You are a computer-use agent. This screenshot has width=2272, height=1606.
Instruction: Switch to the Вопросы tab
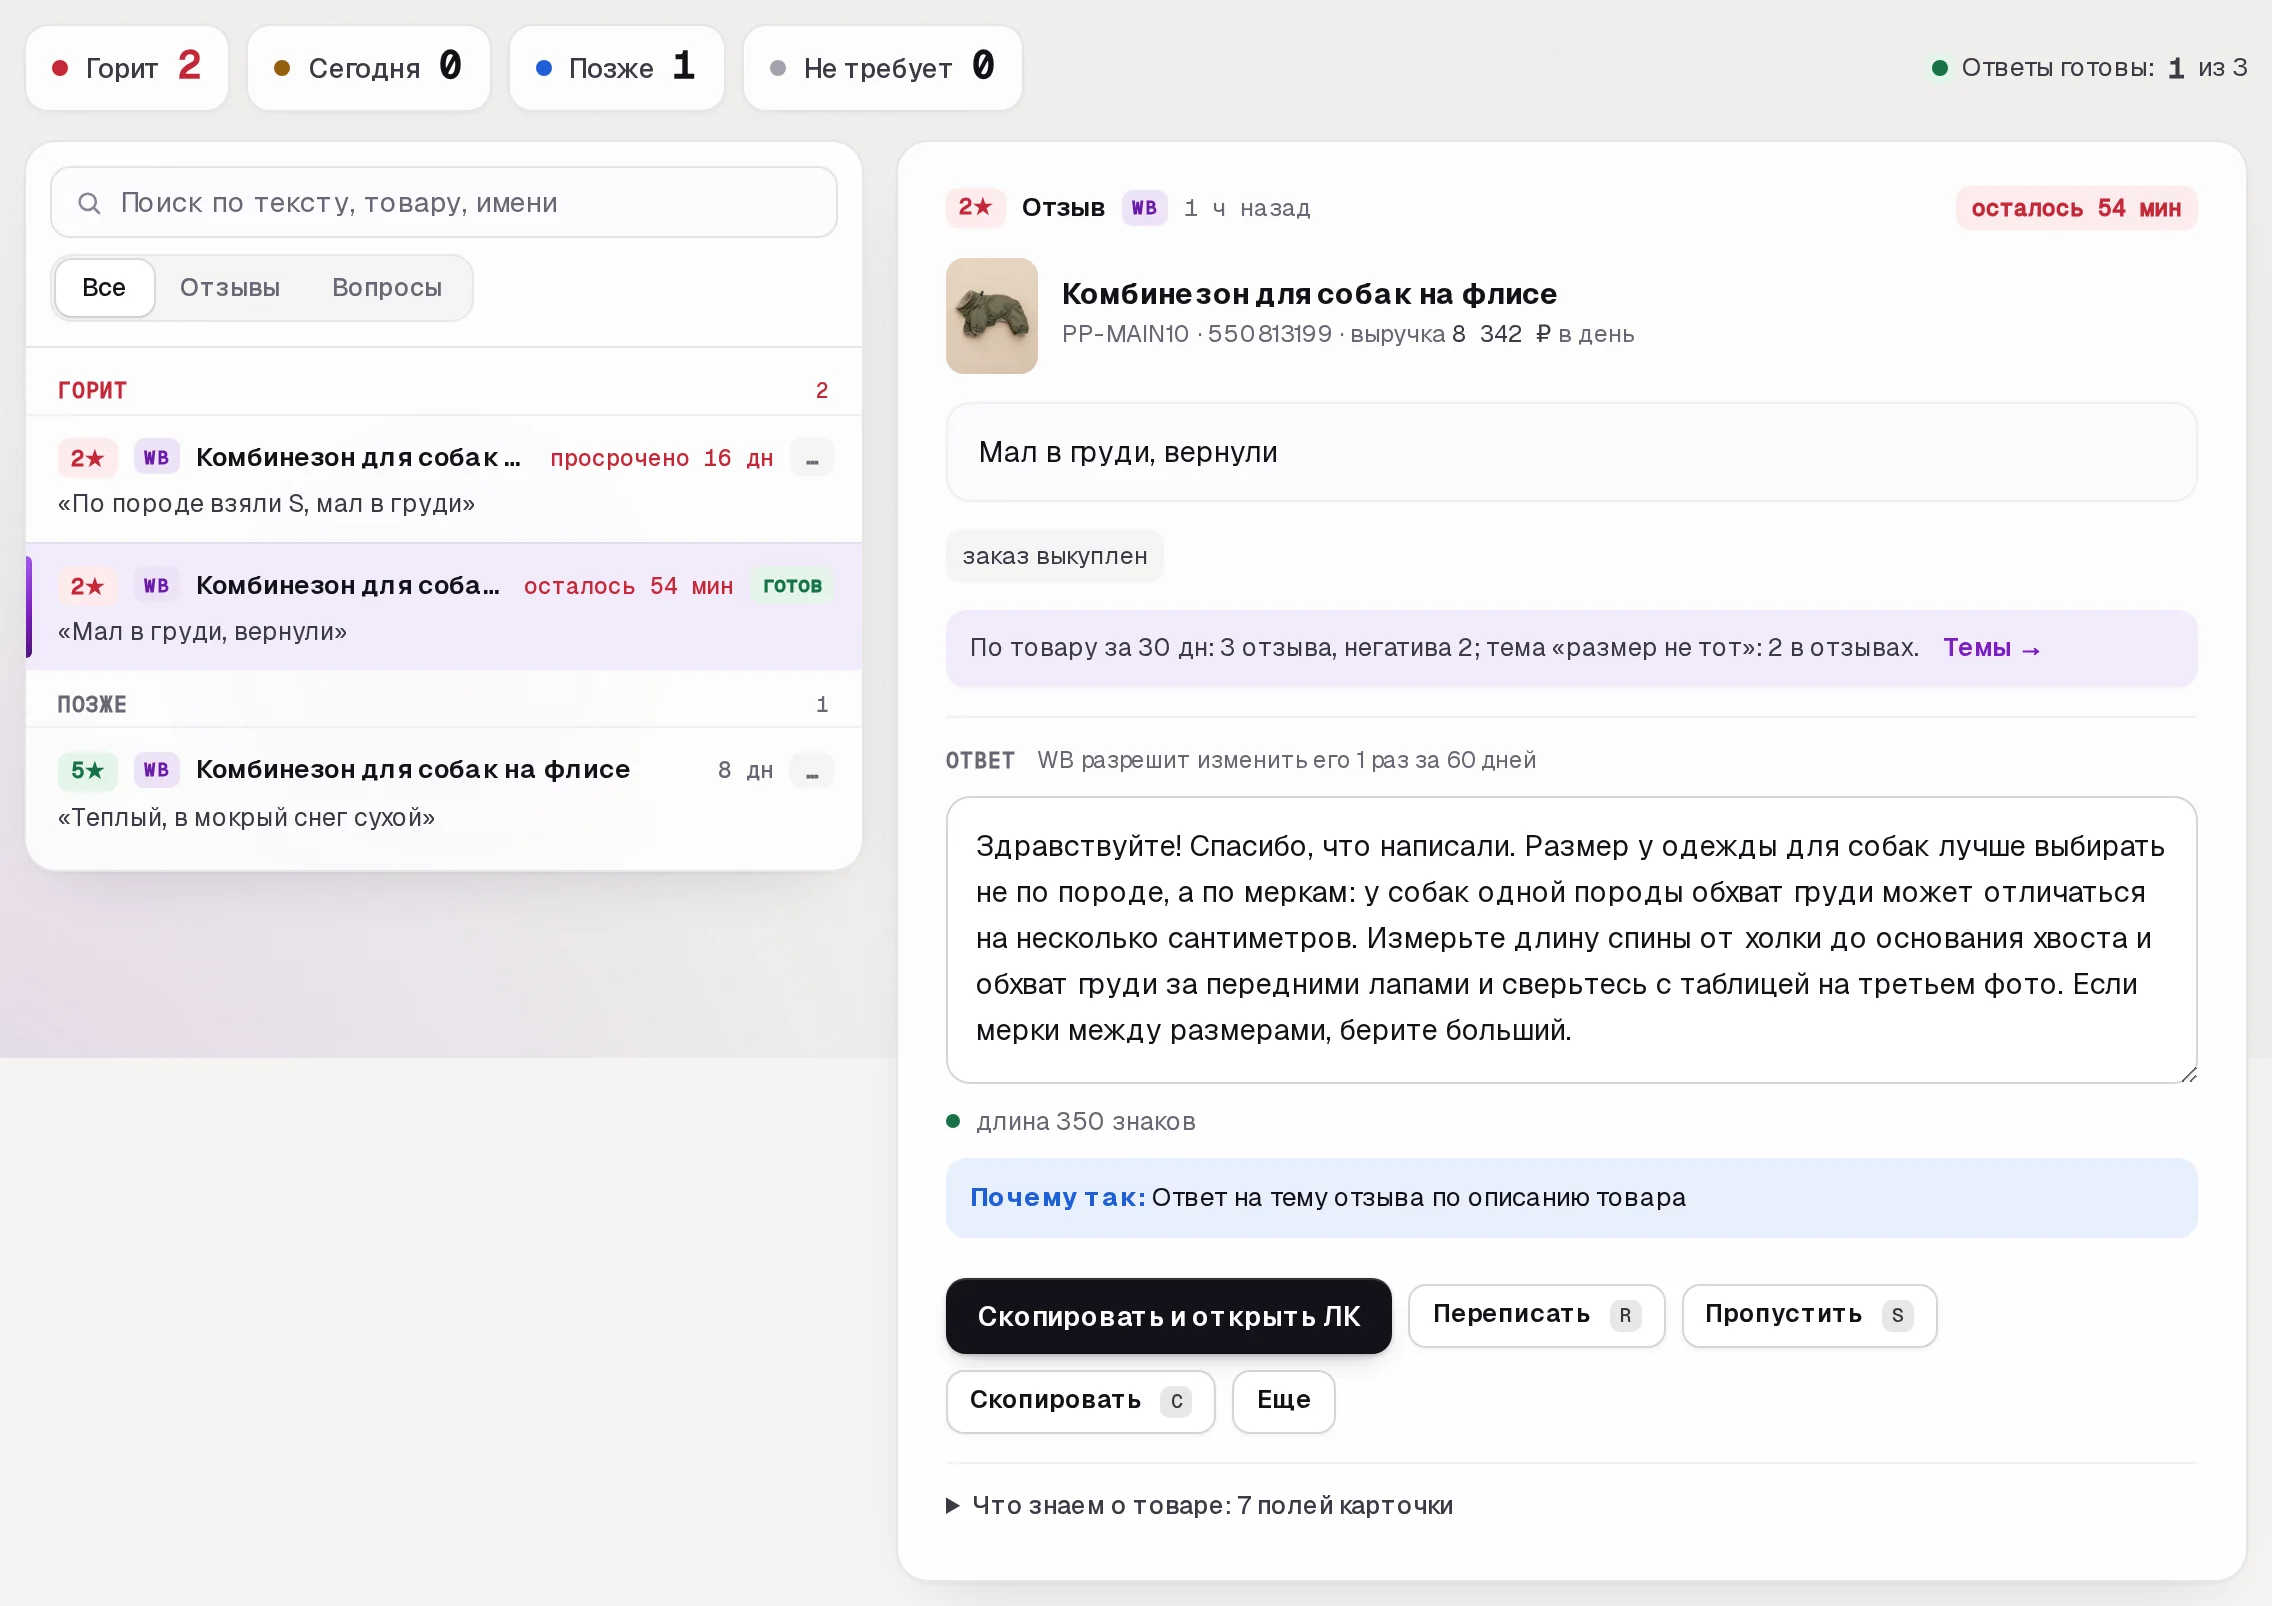pos(387,288)
